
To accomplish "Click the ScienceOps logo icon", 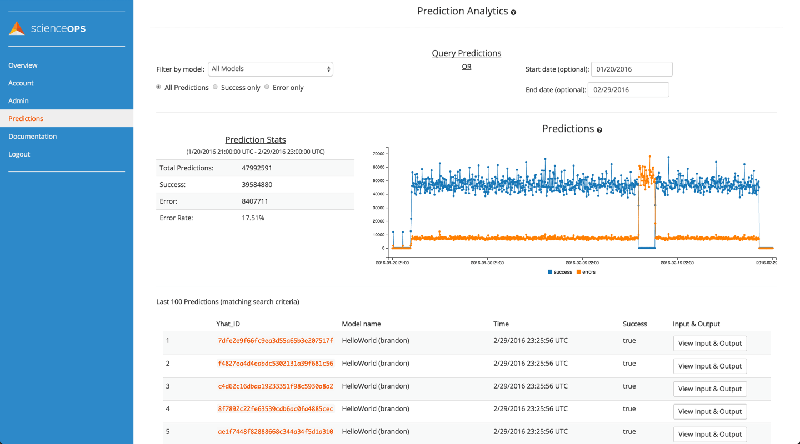I will click(x=17, y=28).
